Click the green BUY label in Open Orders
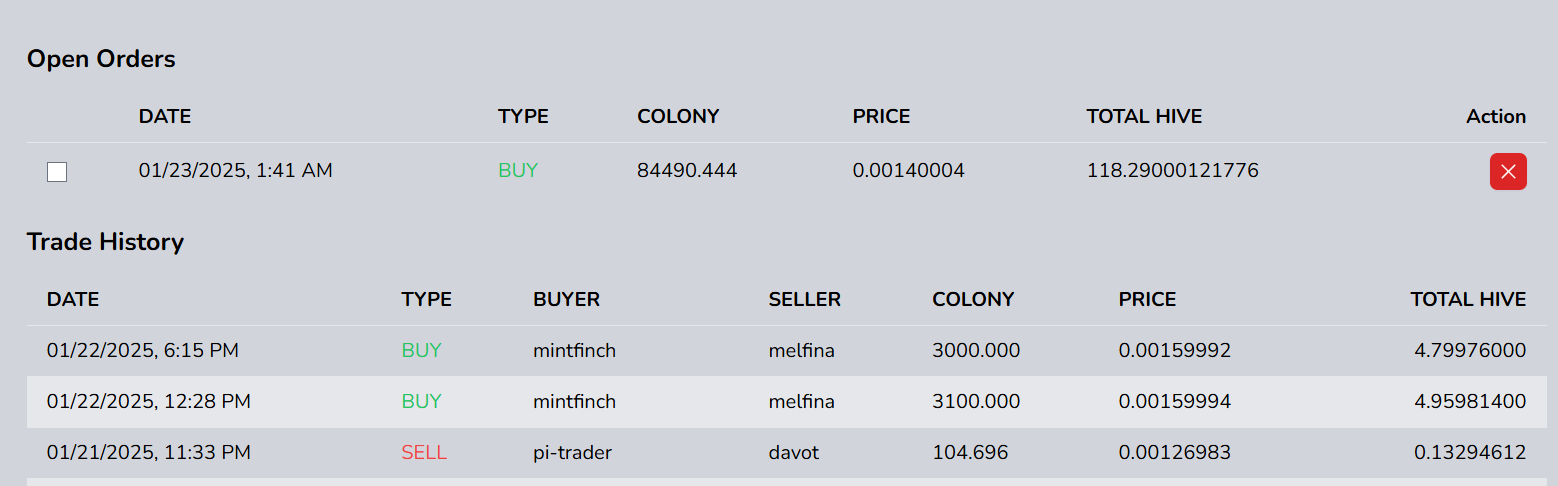 click(x=518, y=171)
